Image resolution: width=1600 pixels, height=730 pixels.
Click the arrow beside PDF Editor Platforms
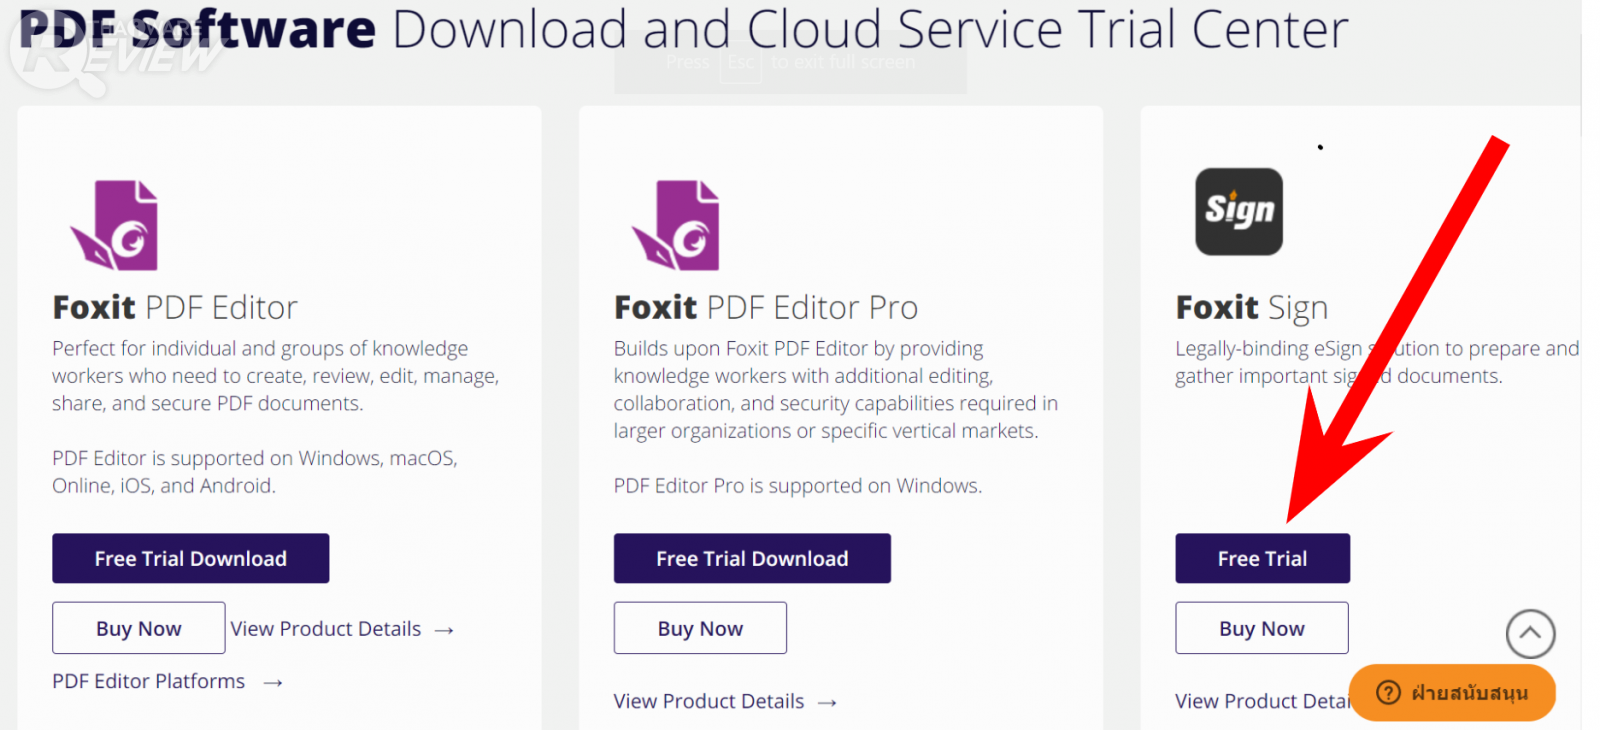point(273,683)
